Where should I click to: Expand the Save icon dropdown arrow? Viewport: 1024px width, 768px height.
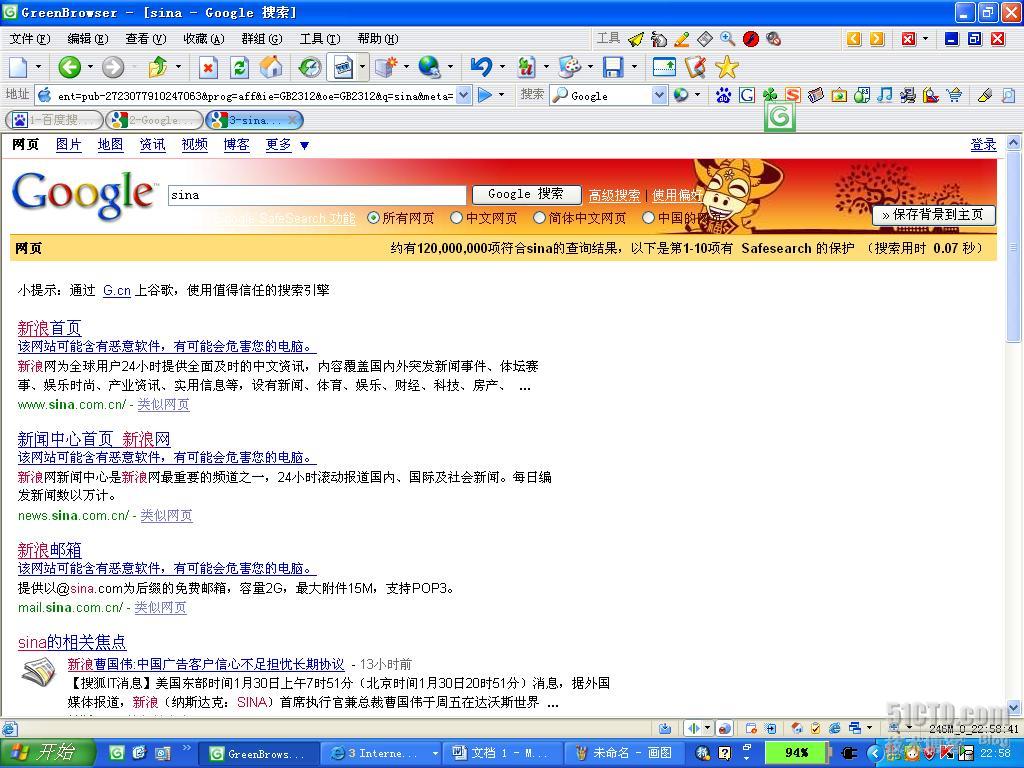click(x=634, y=67)
